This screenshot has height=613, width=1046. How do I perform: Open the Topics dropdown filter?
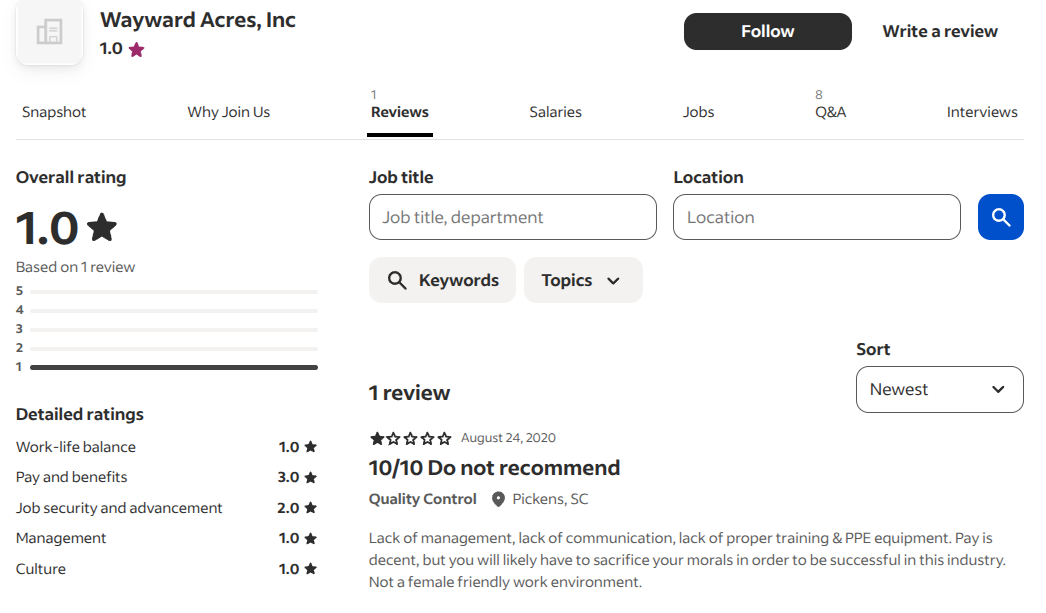coord(582,280)
